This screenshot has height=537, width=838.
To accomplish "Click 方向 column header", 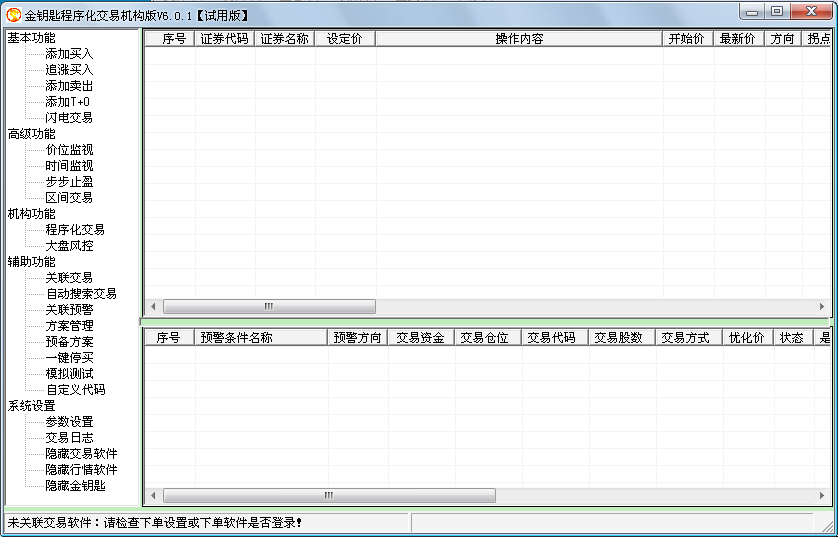I will (783, 39).
